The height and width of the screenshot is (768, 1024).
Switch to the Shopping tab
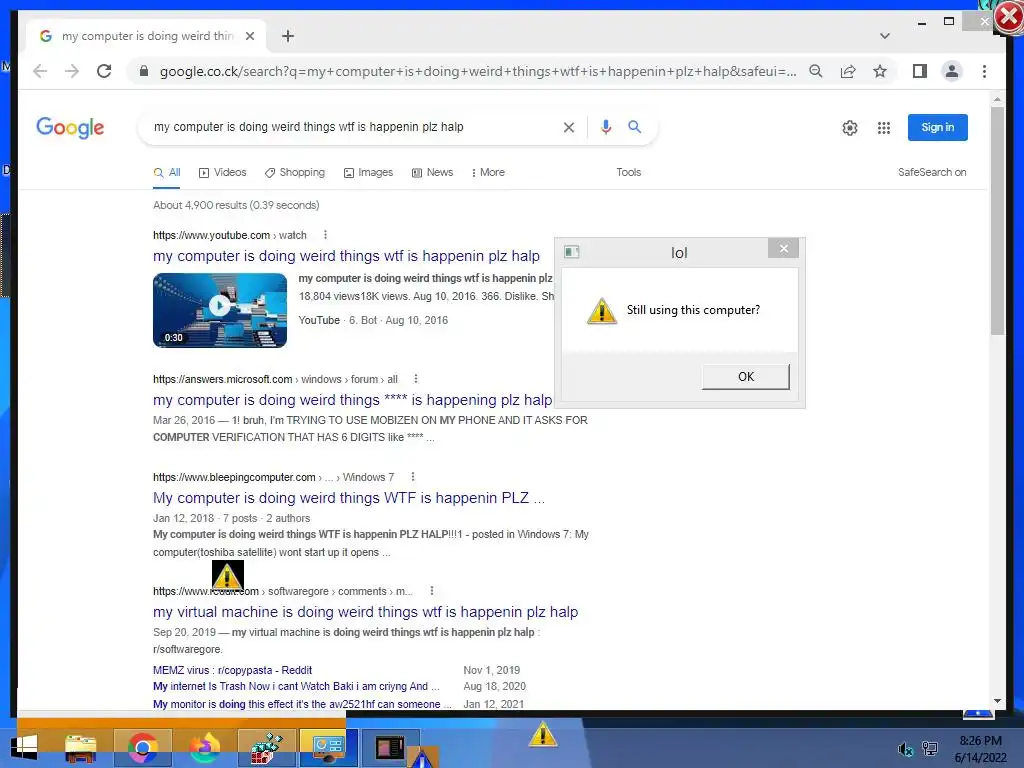coord(295,172)
